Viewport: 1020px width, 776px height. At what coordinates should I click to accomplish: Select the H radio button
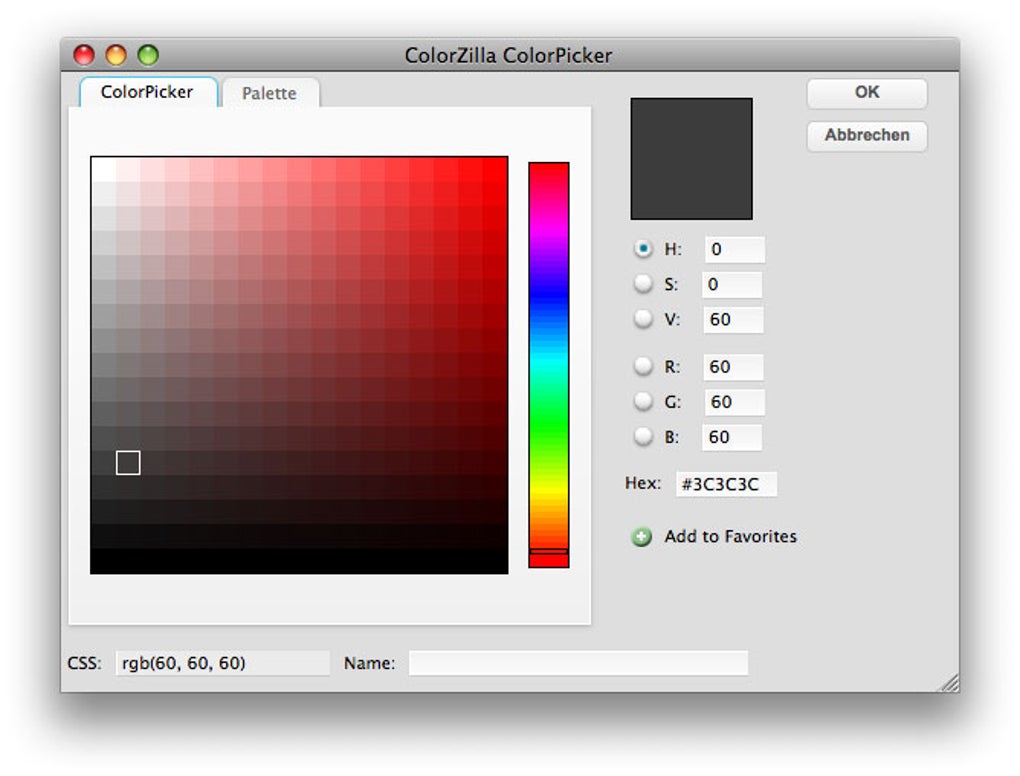point(644,249)
